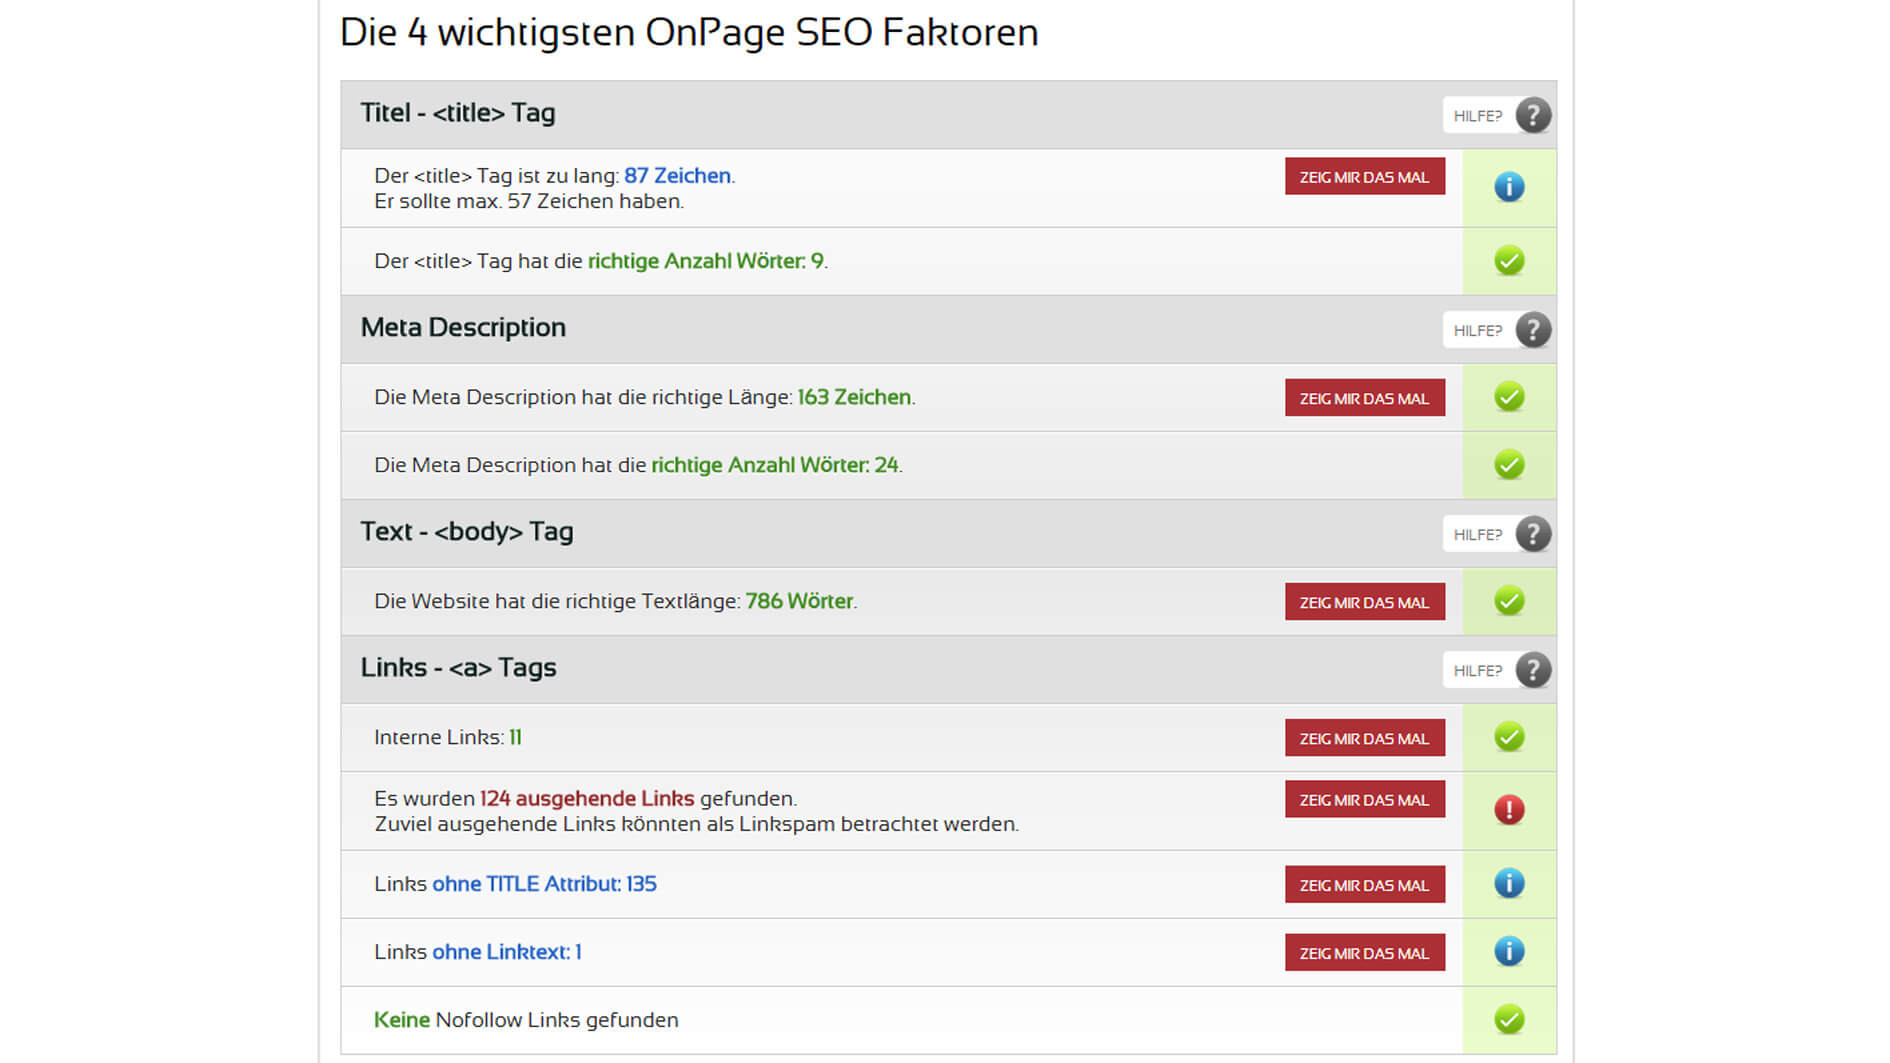Show the 124 outgoing links details
The image size is (1890, 1063).
[x=1364, y=800]
